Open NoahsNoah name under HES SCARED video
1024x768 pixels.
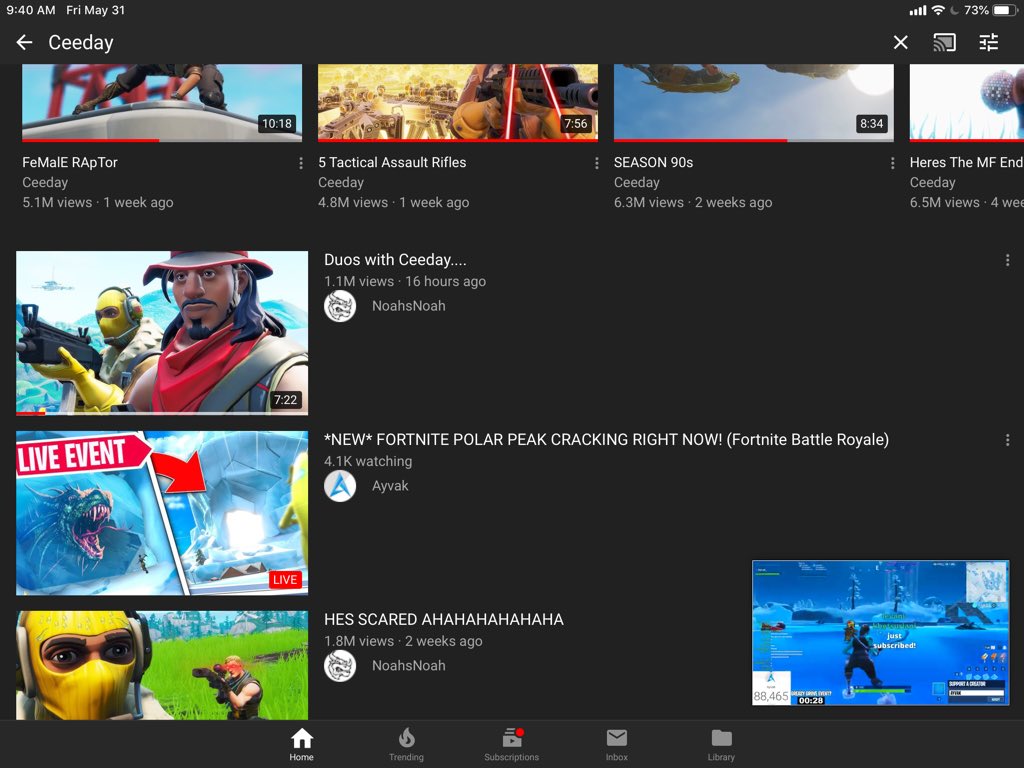[409, 665]
